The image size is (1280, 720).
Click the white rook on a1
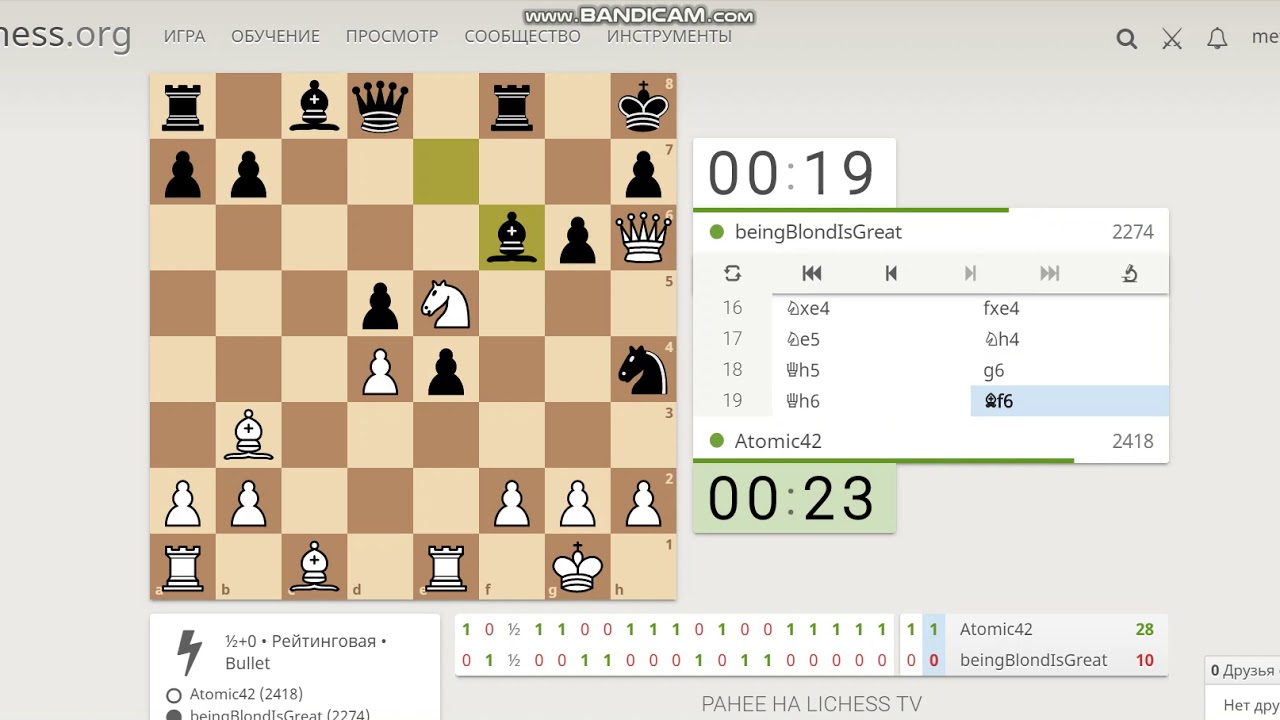tap(183, 567)
